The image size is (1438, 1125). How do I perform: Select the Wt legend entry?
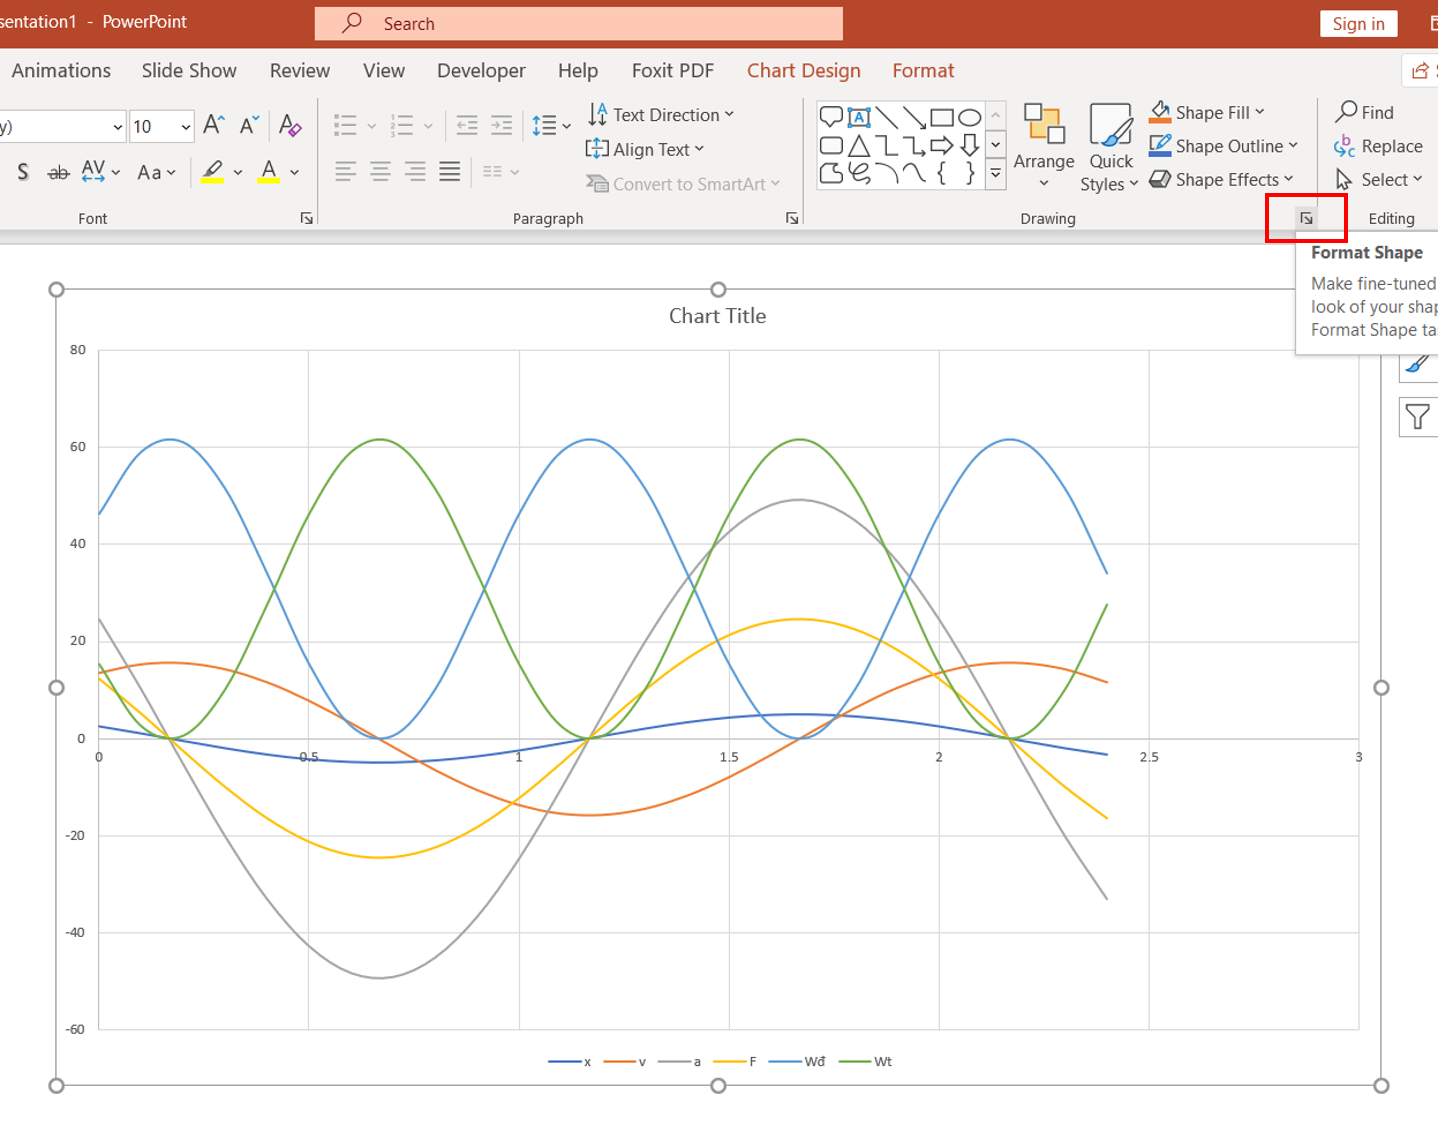coord(866,1062)
